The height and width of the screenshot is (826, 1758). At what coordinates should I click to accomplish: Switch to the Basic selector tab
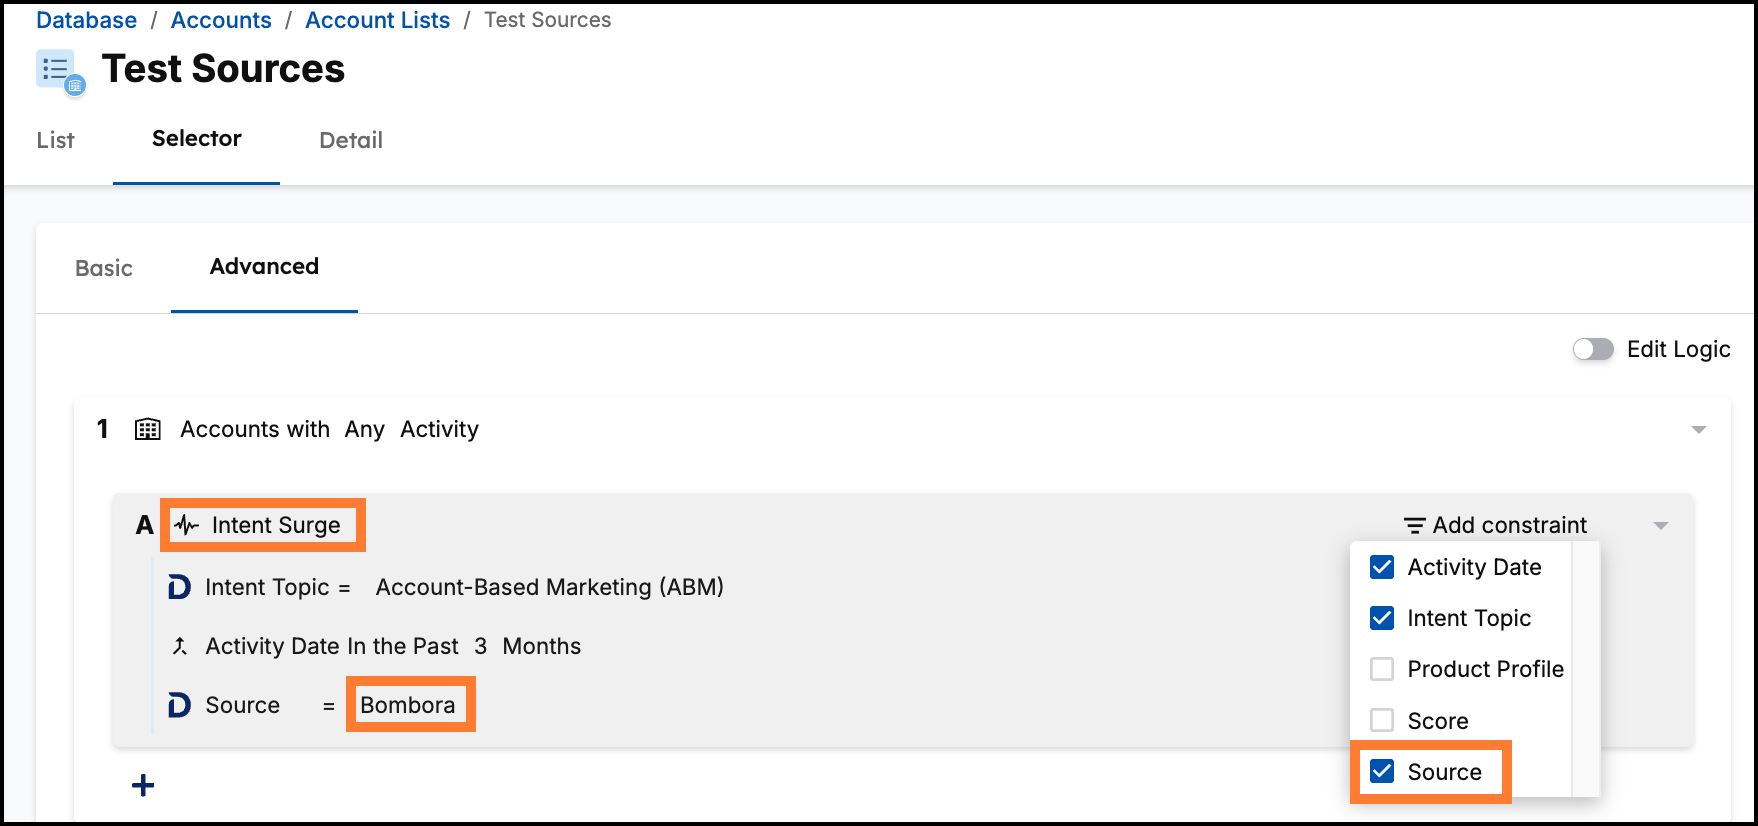pos(104,268)
